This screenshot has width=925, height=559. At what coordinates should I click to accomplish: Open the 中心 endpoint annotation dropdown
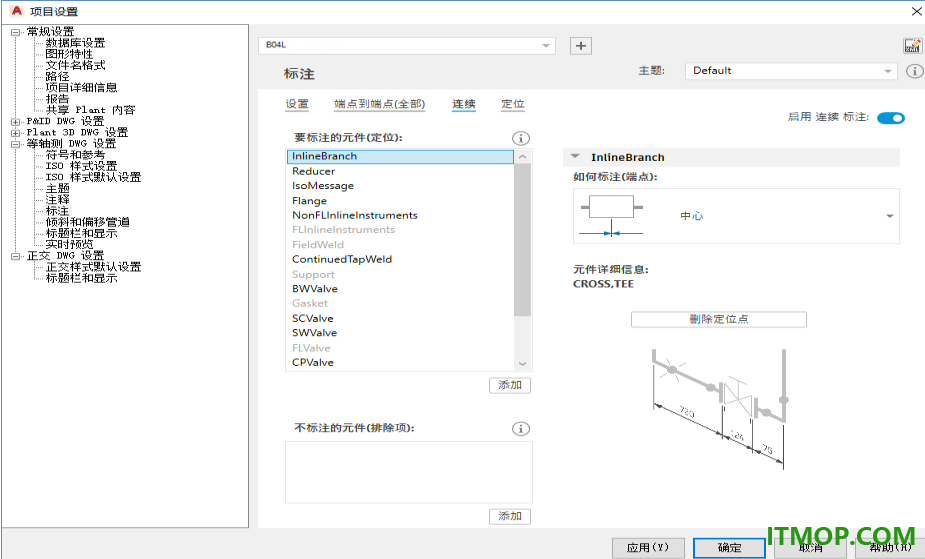736,216
